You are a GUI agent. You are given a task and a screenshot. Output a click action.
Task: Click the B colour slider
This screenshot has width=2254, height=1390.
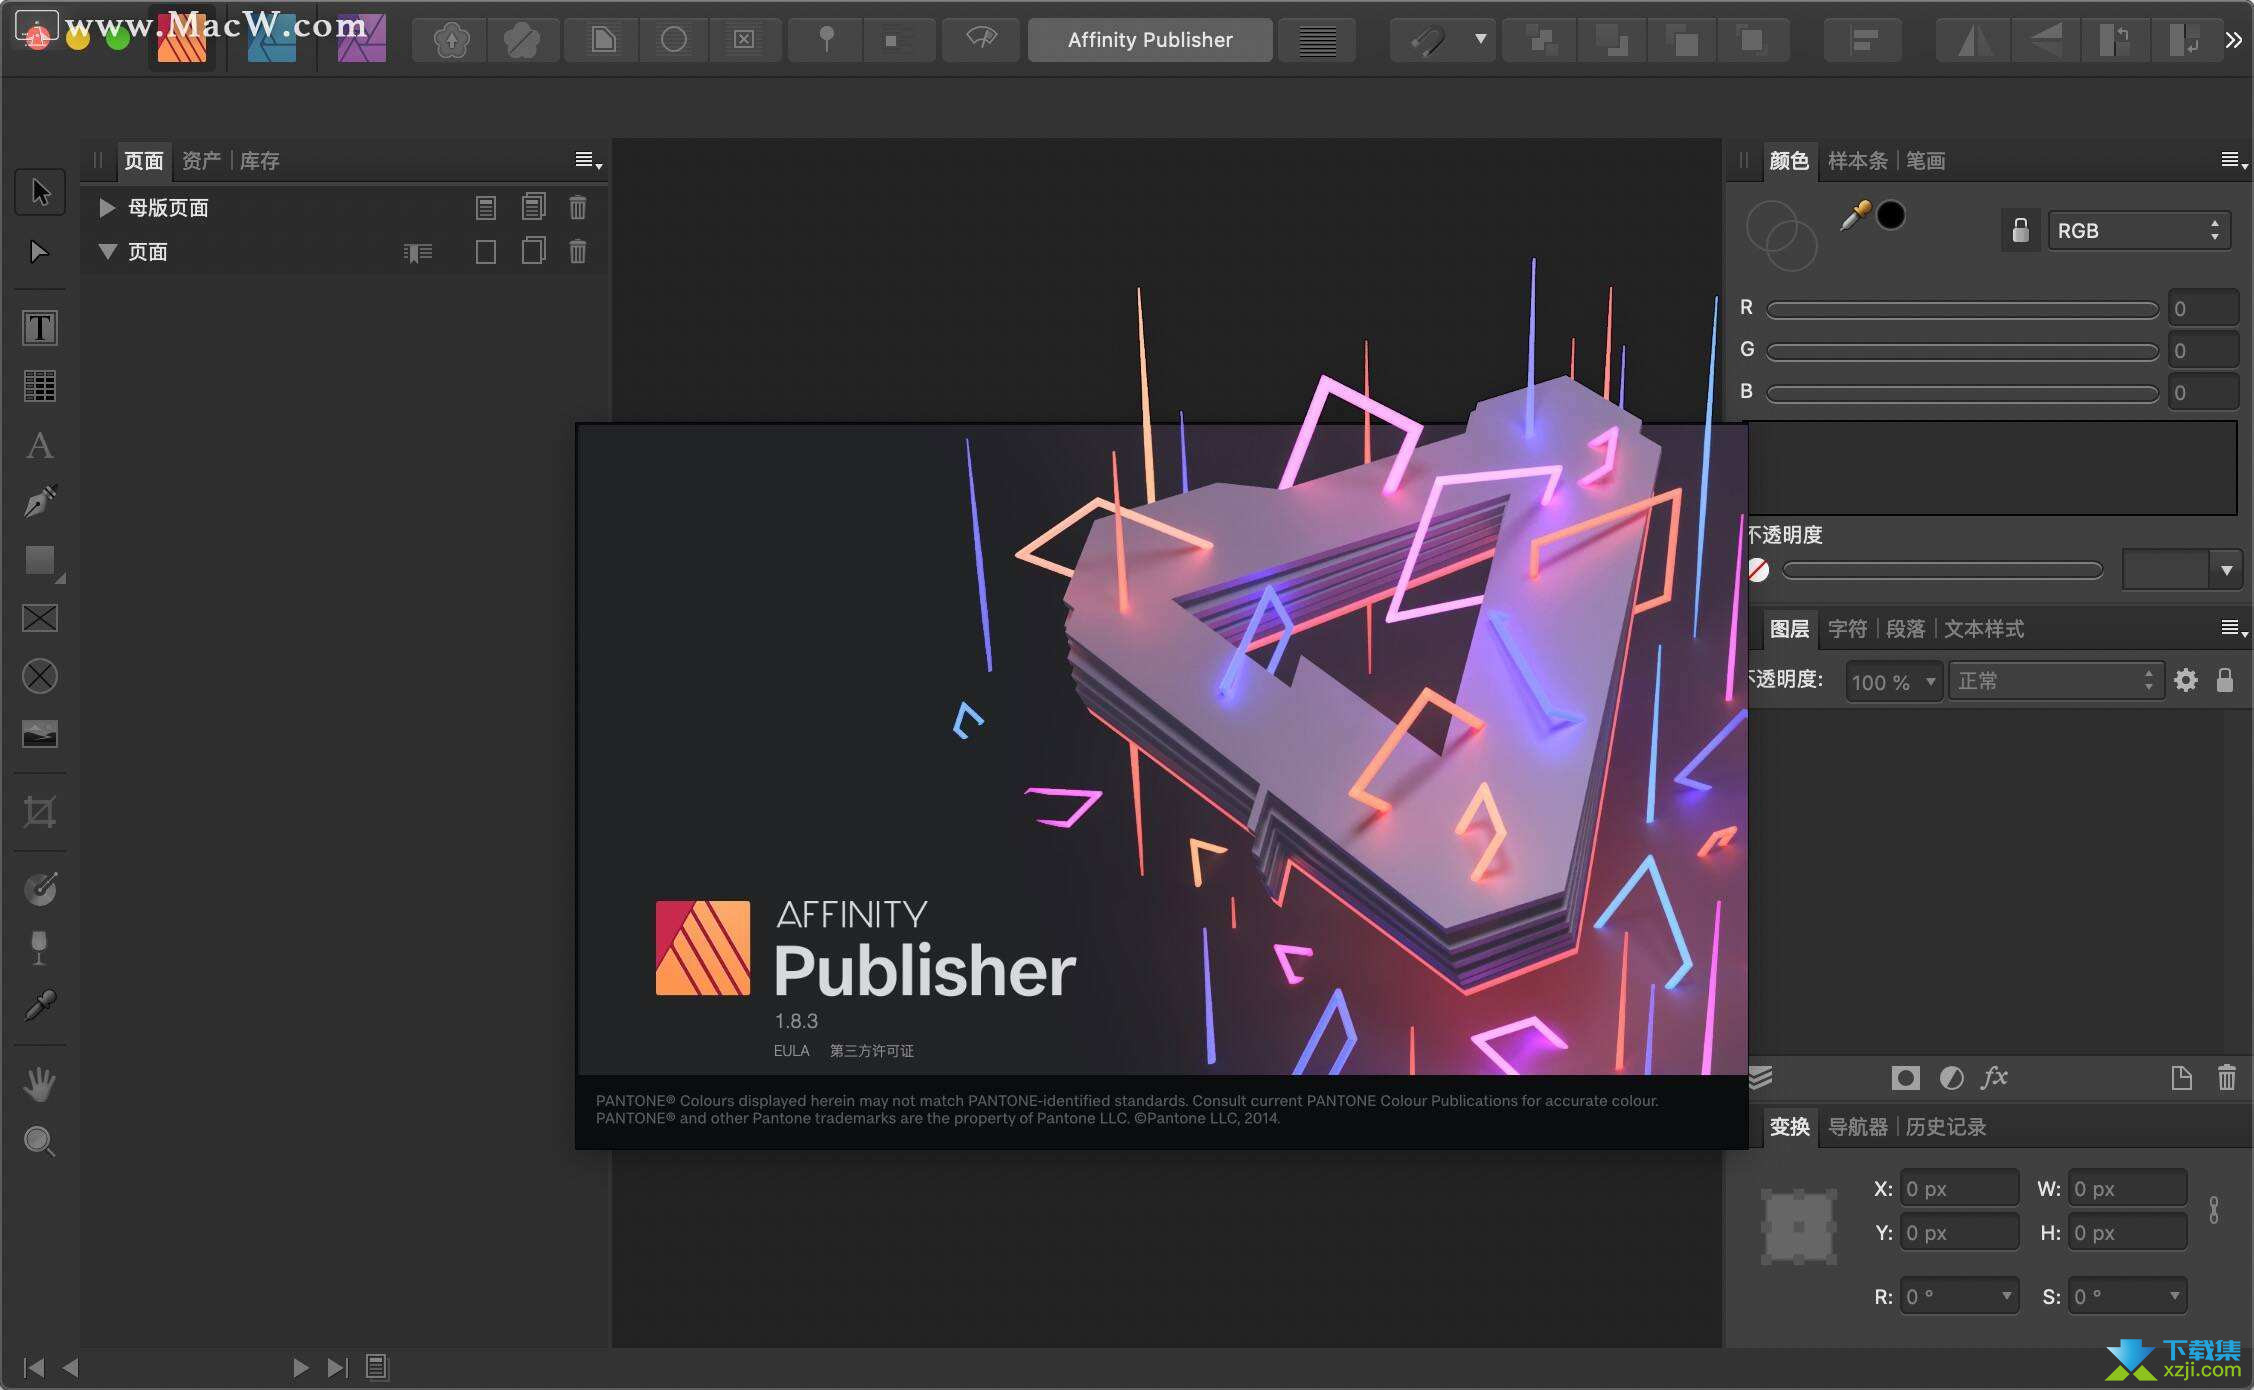coord(1962,393)
